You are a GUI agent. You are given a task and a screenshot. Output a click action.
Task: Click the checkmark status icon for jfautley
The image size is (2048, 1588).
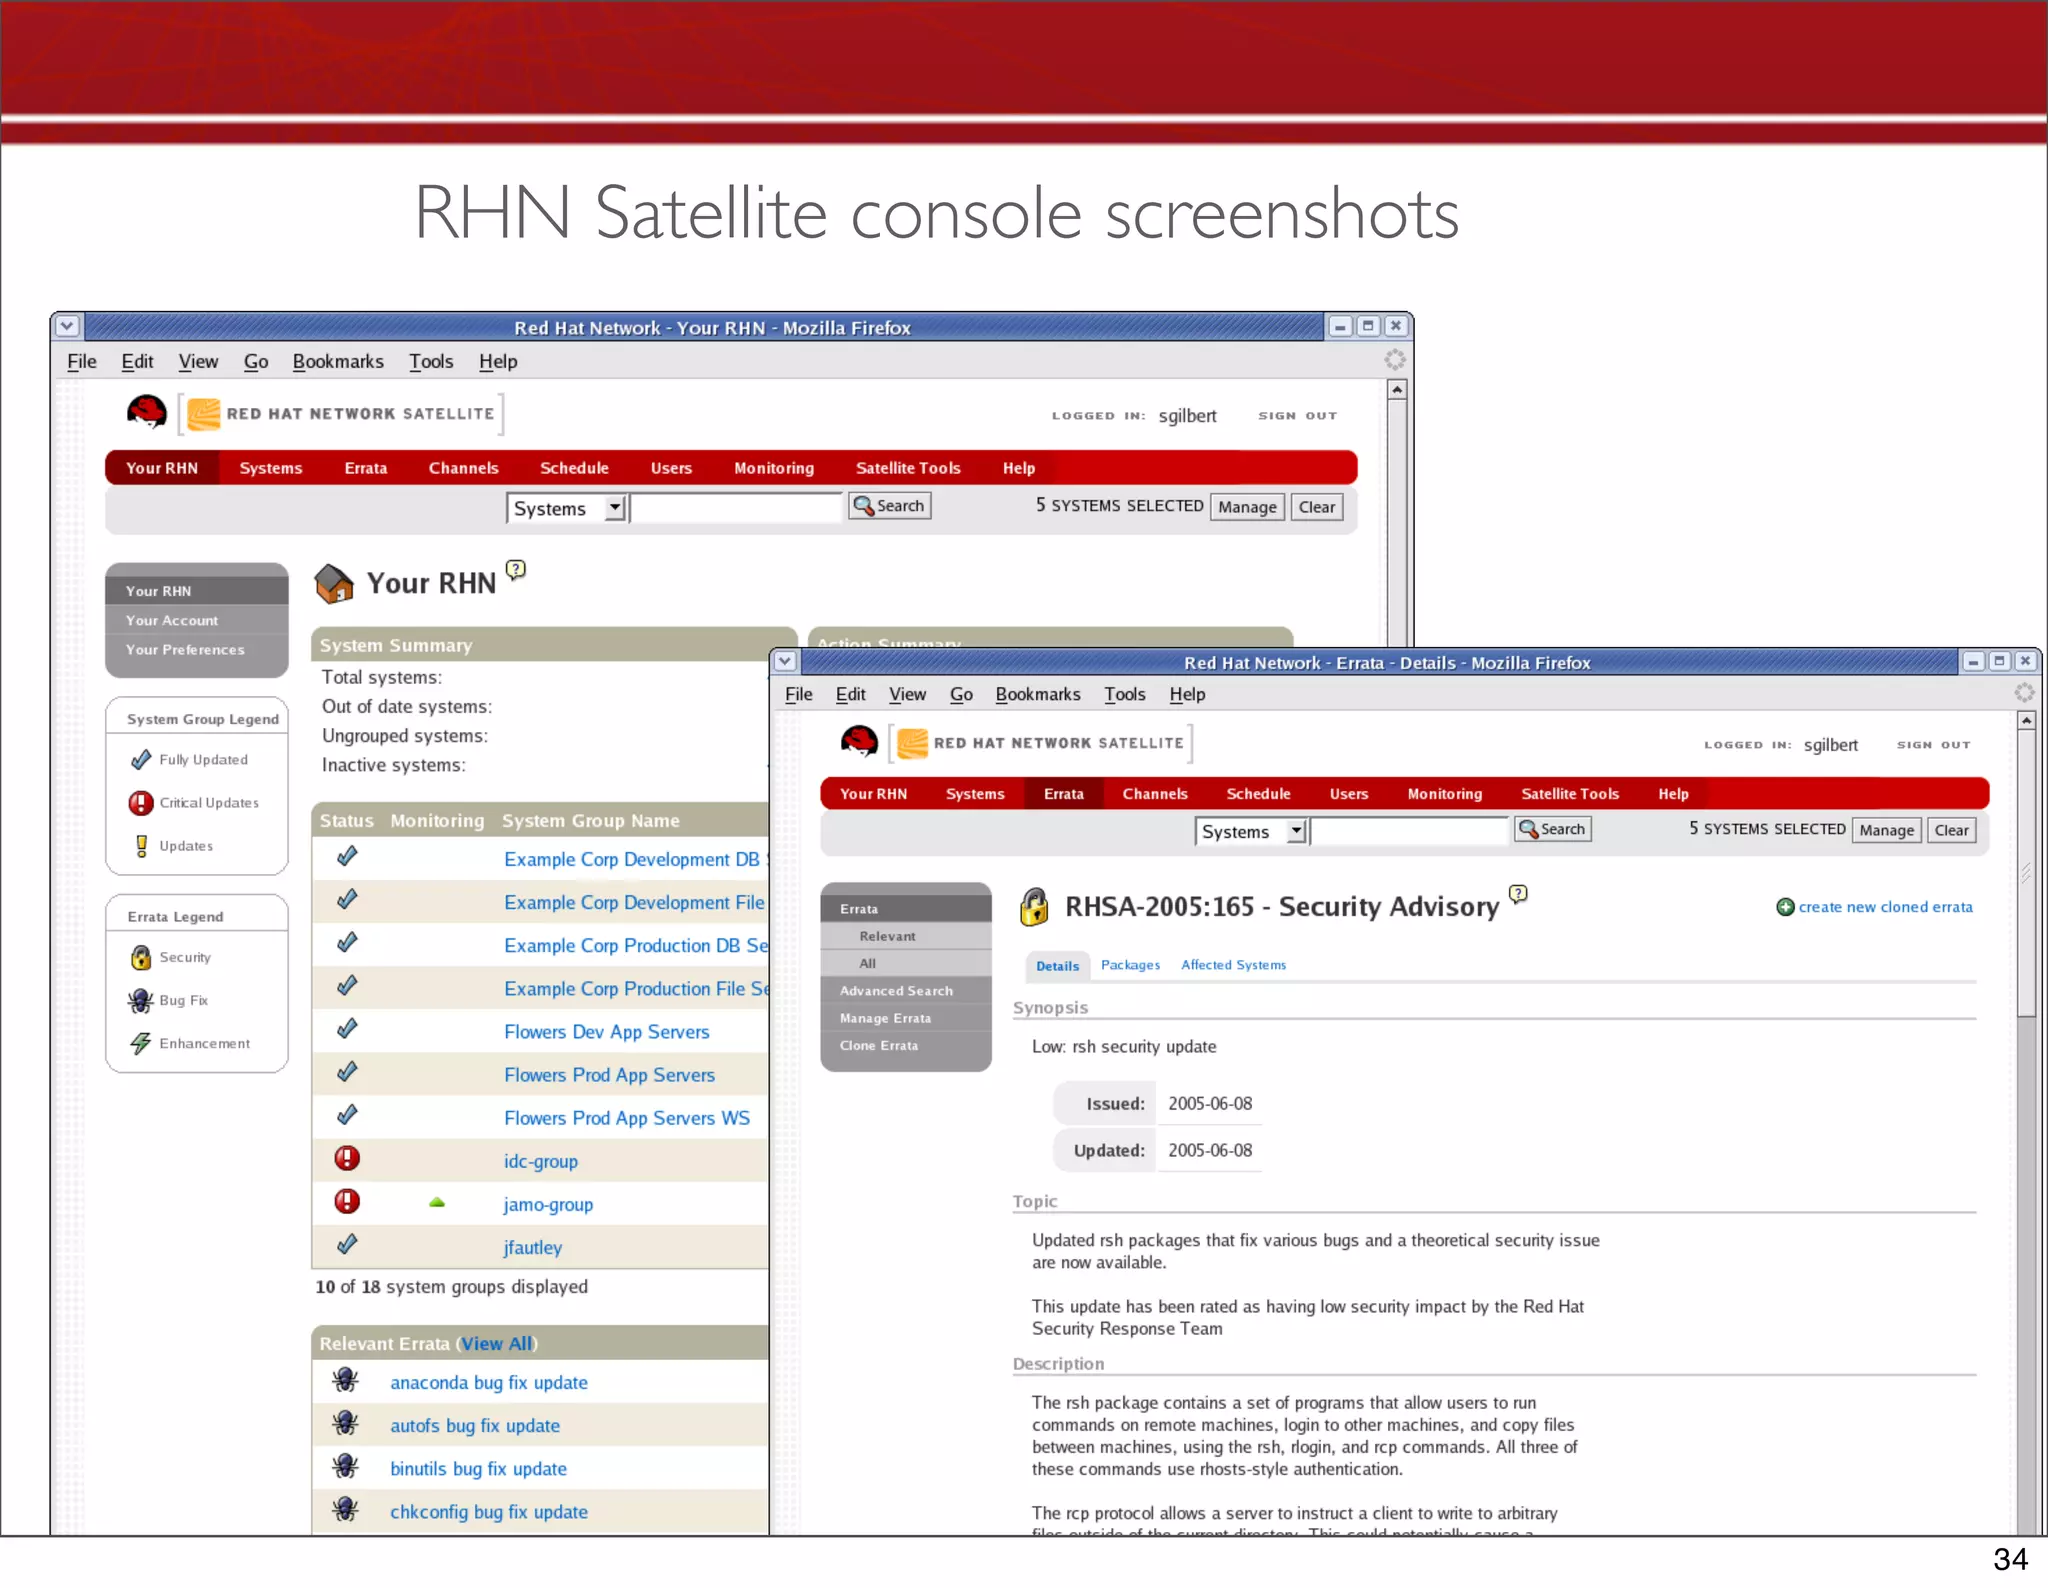tap(347, 1245)
